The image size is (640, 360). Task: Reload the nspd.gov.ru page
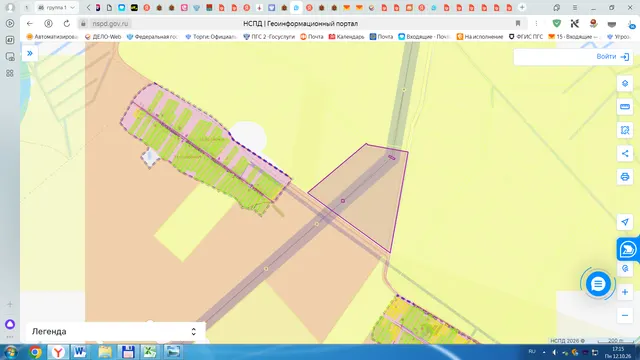tap(67, 24)
